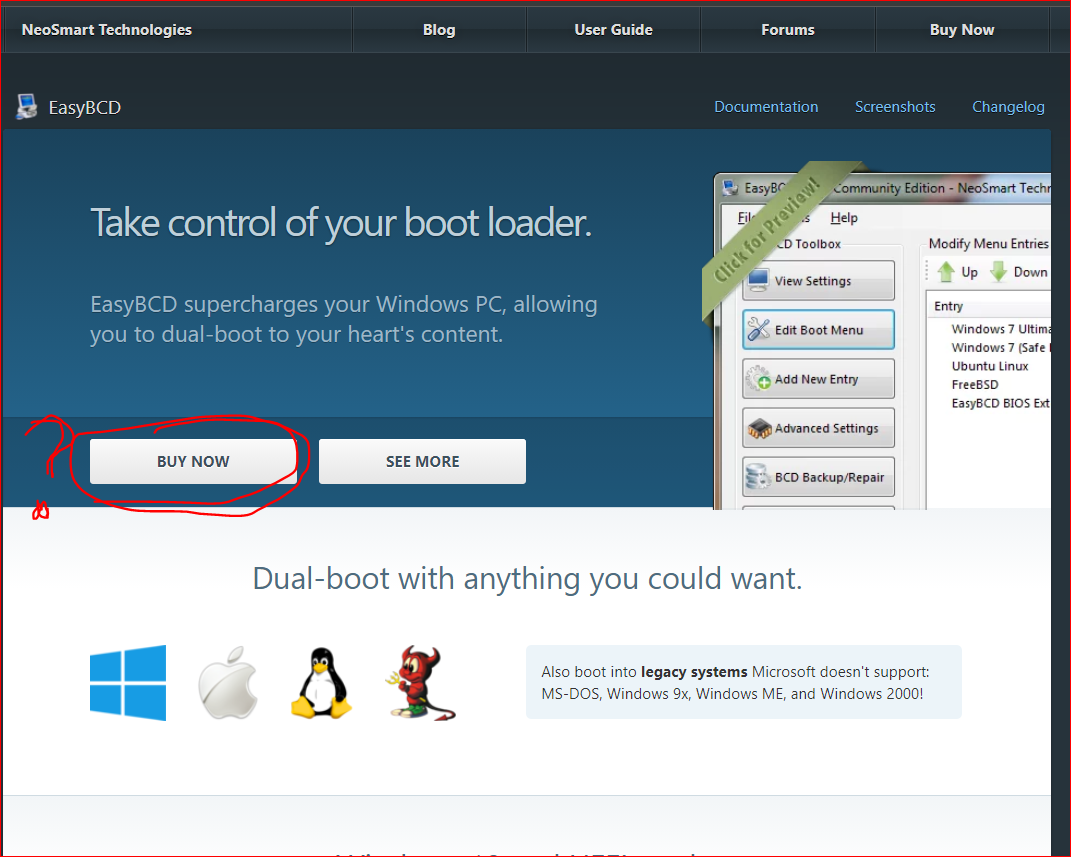The width and height of the screenshot is (1071, 857).
Task: Click the Advanced Settings chip icon
Action: point(759,428)
